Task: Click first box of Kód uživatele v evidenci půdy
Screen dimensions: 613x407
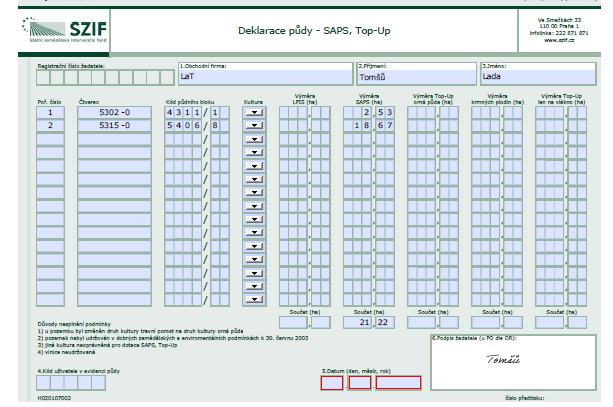Action: click(x=43, y=383)
